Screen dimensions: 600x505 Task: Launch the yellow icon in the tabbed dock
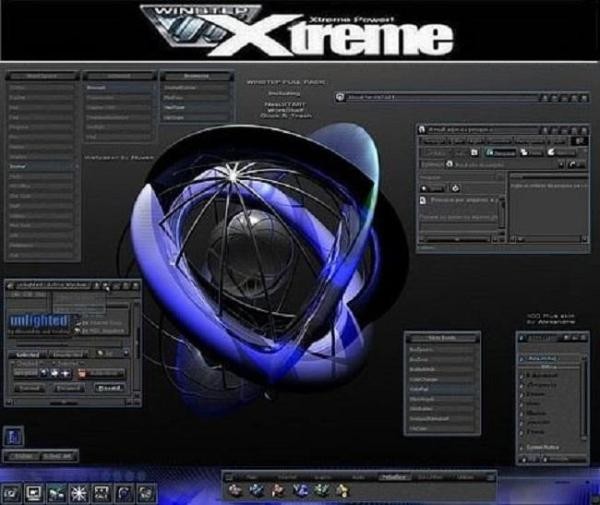pyautogui.click(x=343, y=490)
